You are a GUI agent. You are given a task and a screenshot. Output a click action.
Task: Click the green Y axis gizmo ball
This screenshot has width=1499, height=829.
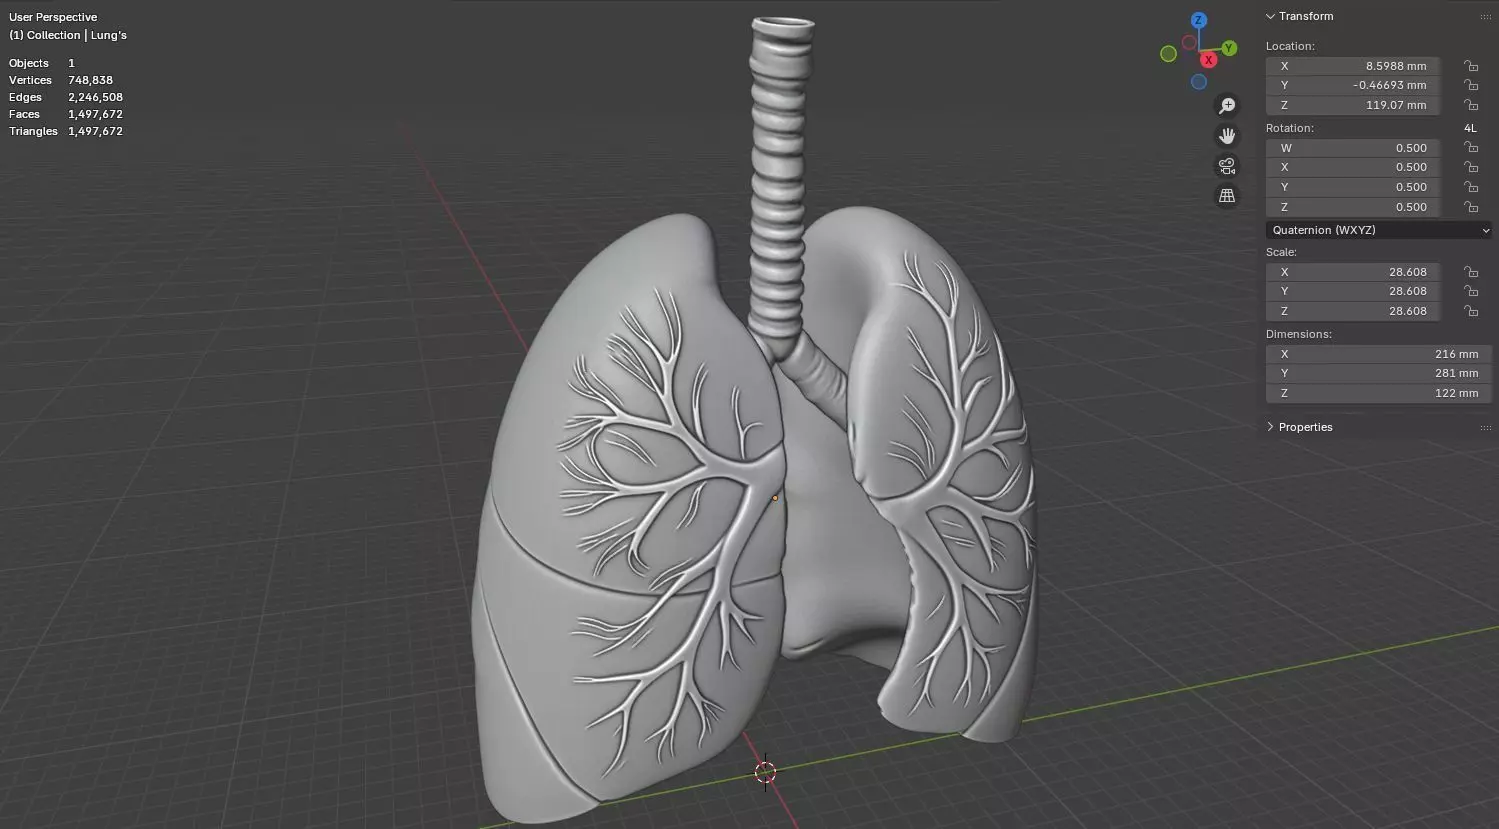(1230, 48)
